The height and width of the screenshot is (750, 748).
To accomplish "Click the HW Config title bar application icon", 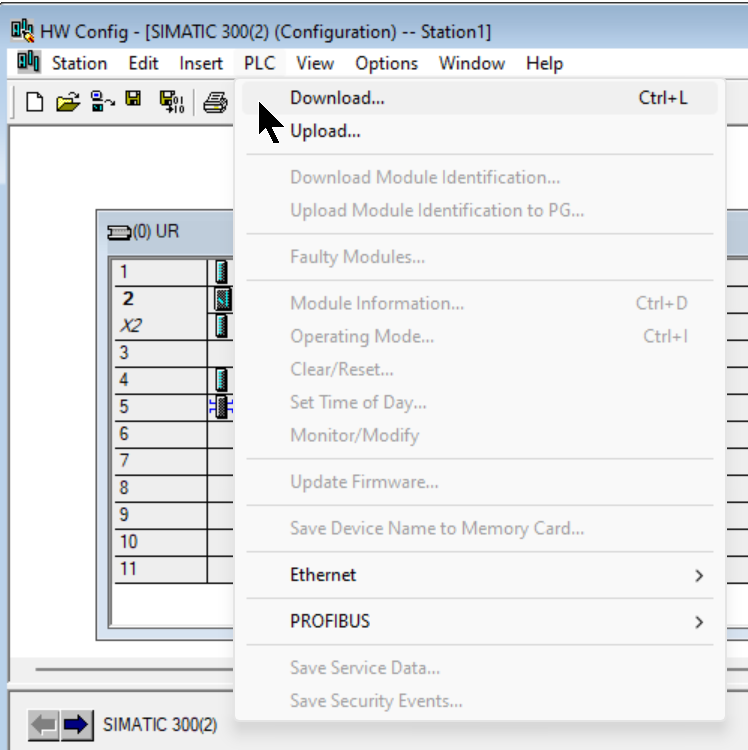I will pos(22,31).
